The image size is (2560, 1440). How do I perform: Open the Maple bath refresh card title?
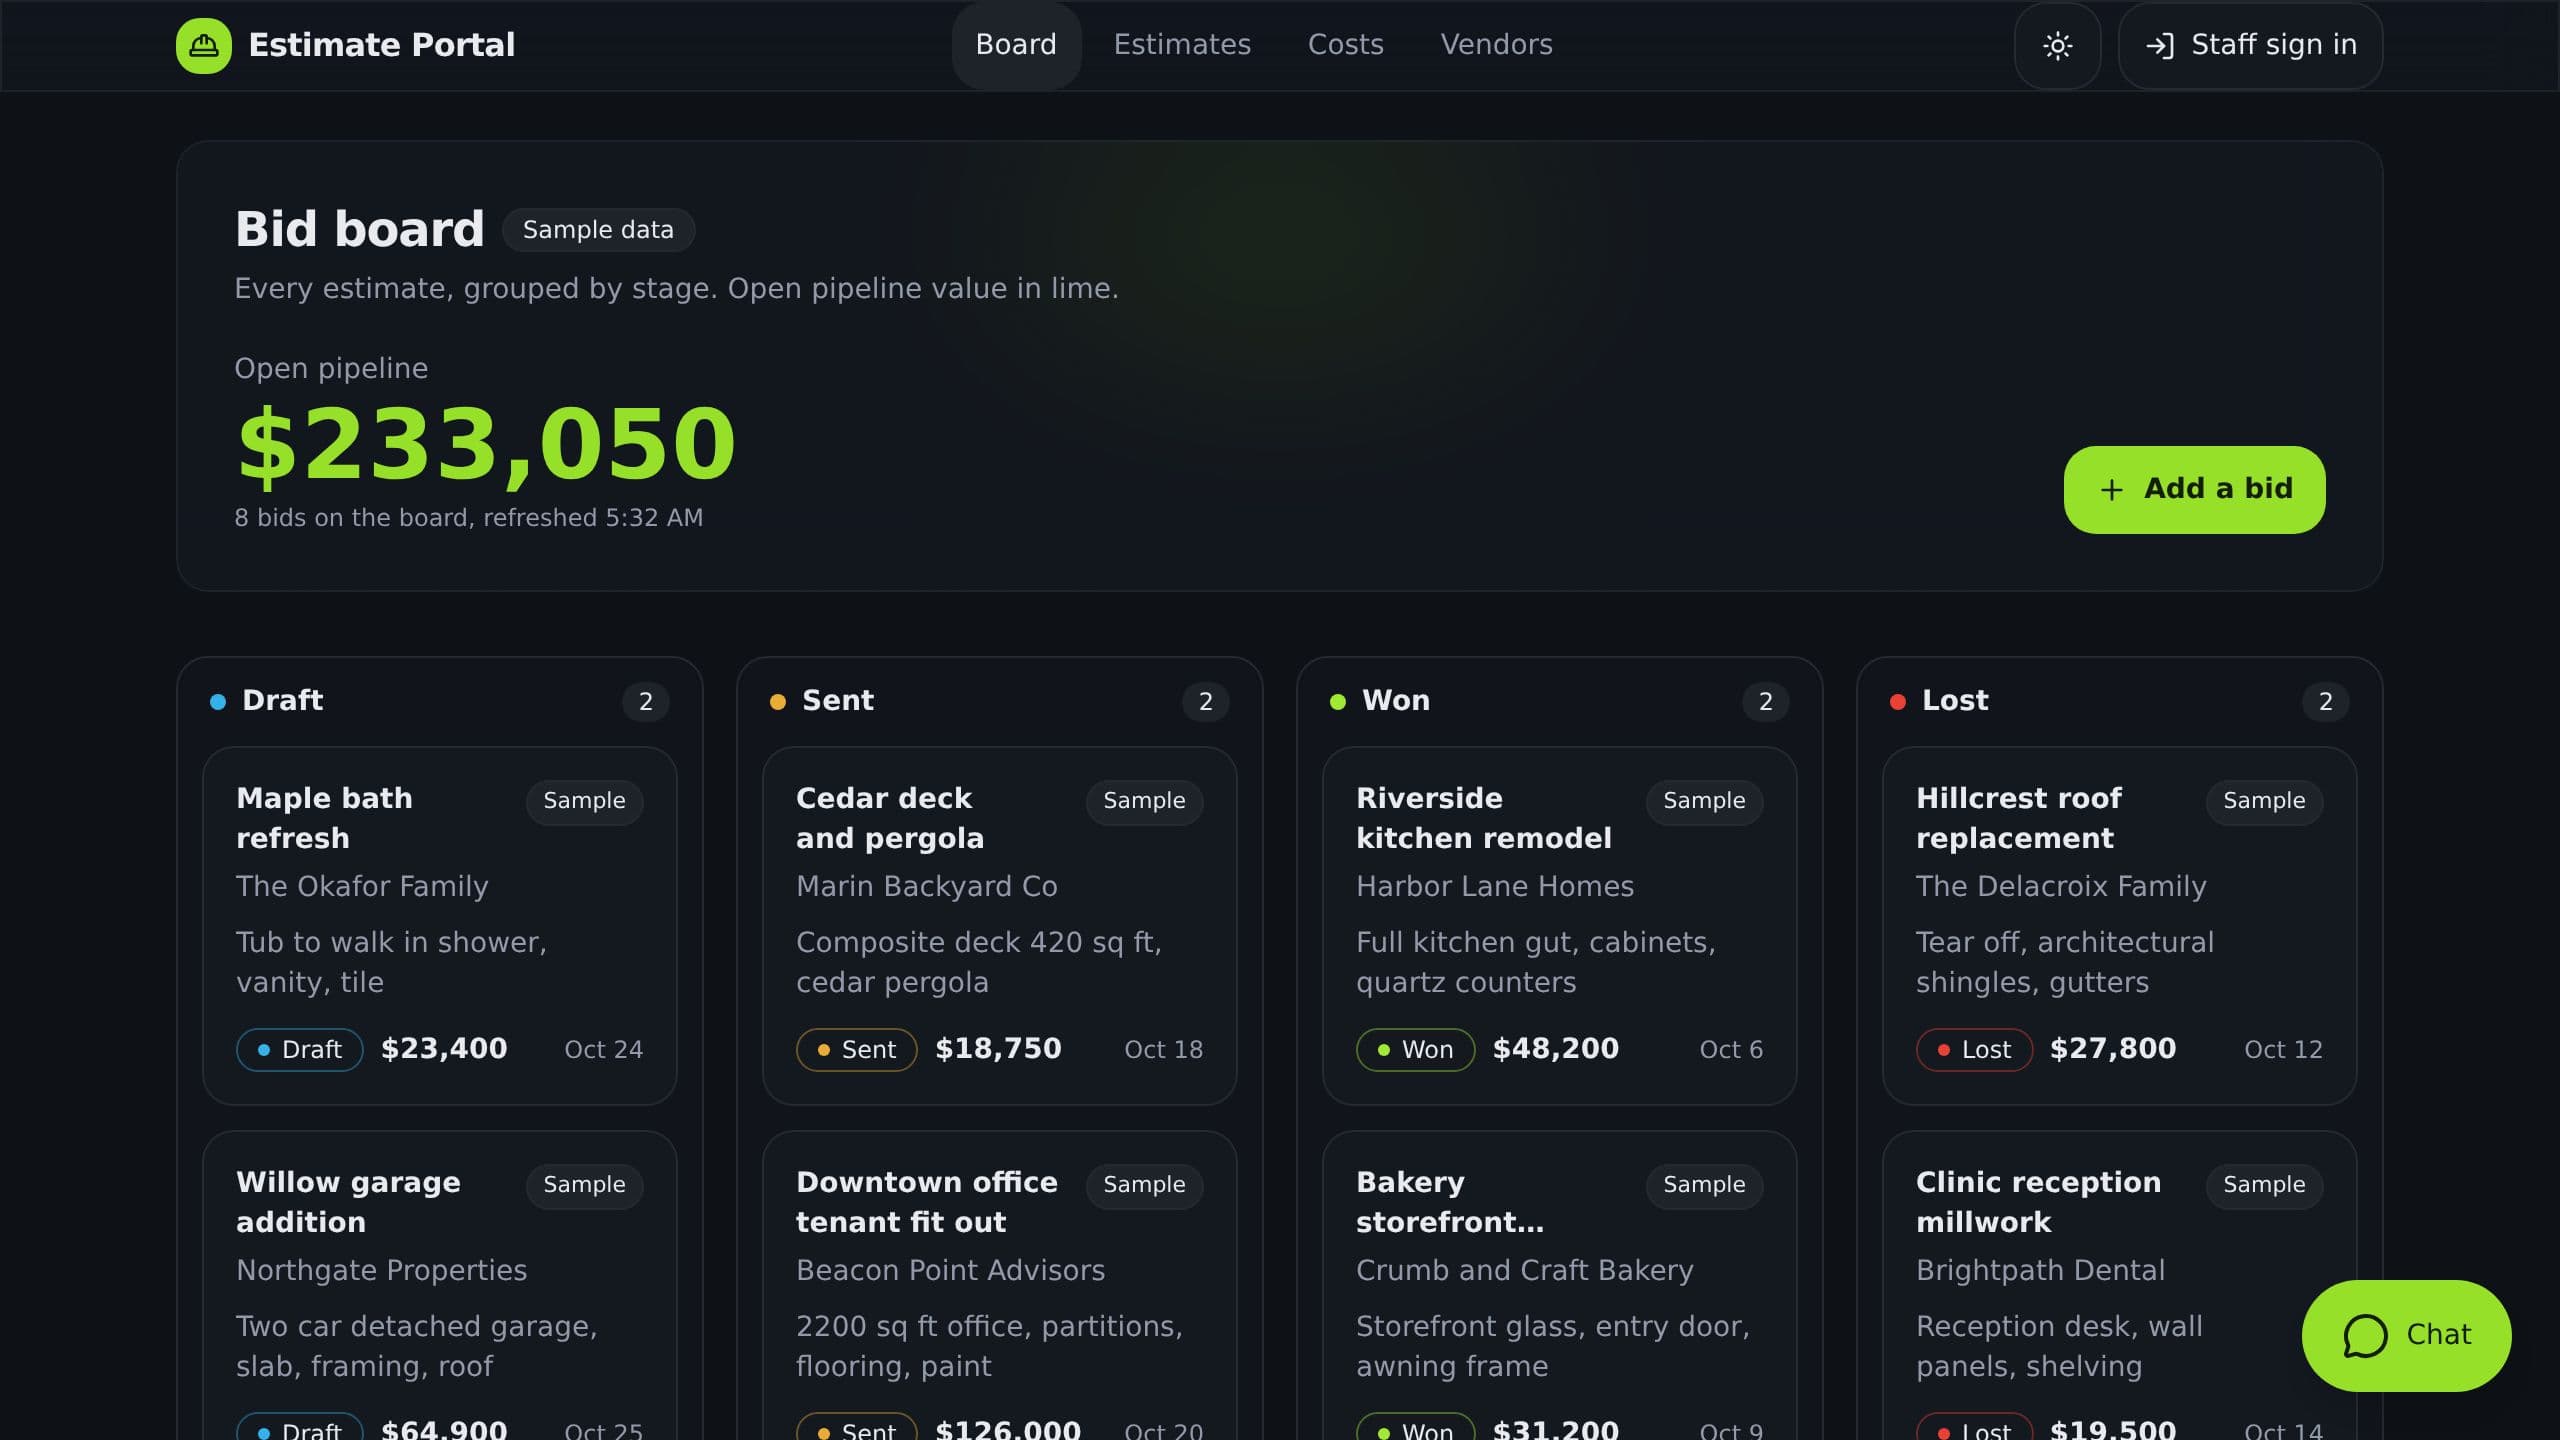pos(325,818)
